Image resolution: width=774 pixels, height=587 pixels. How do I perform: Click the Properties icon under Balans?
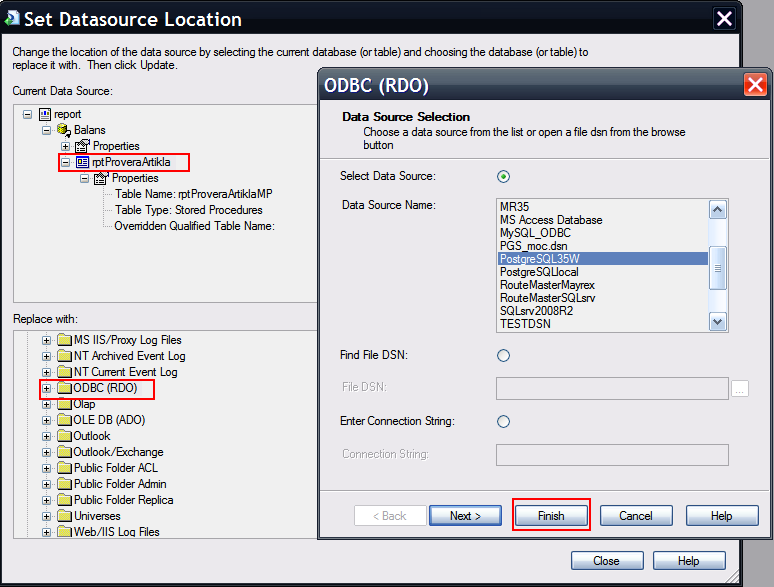pyautogui.click(x=82, y=146)
